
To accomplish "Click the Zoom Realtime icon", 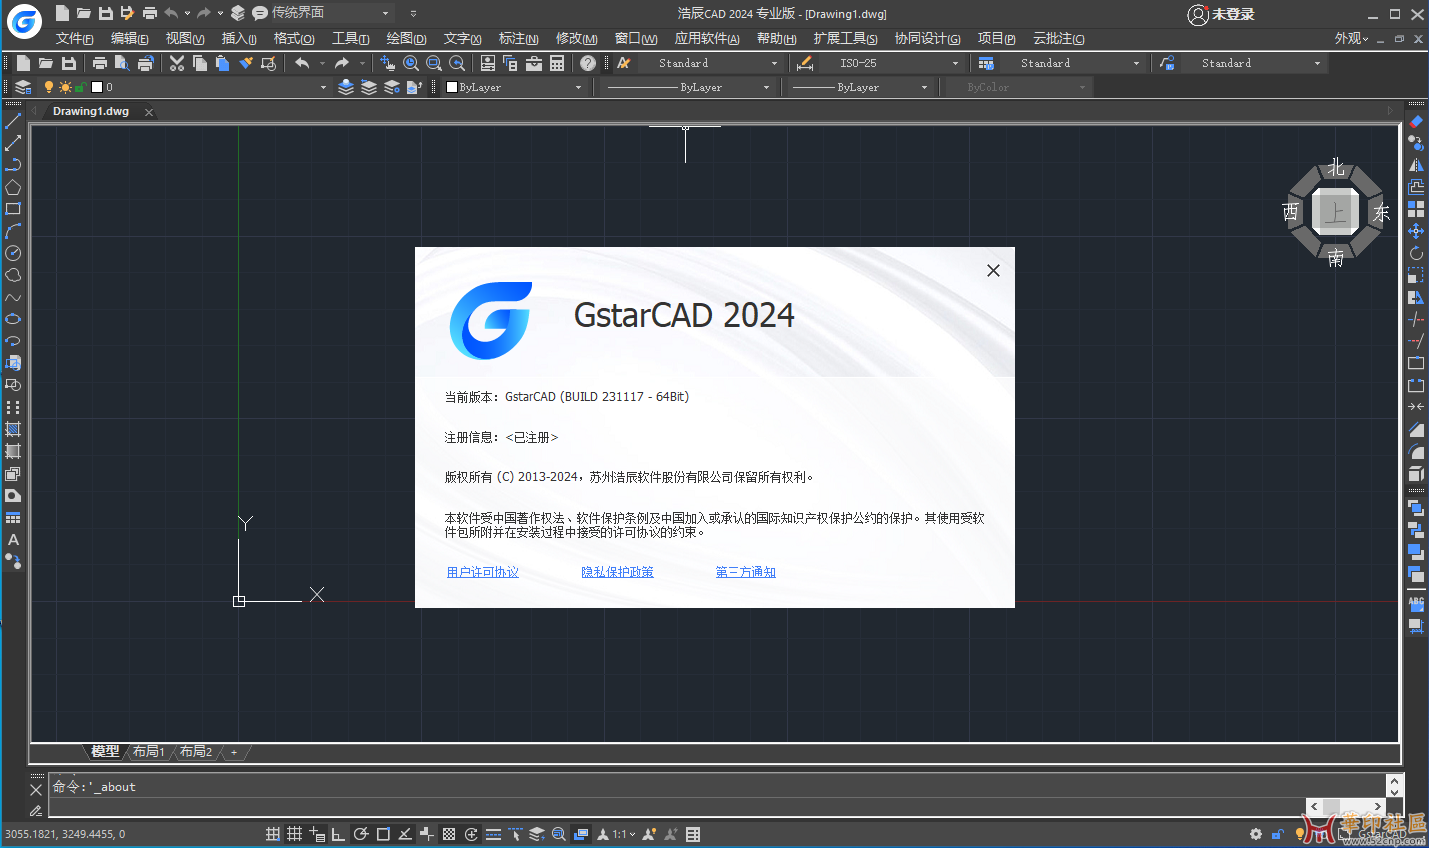I will 411,63.
